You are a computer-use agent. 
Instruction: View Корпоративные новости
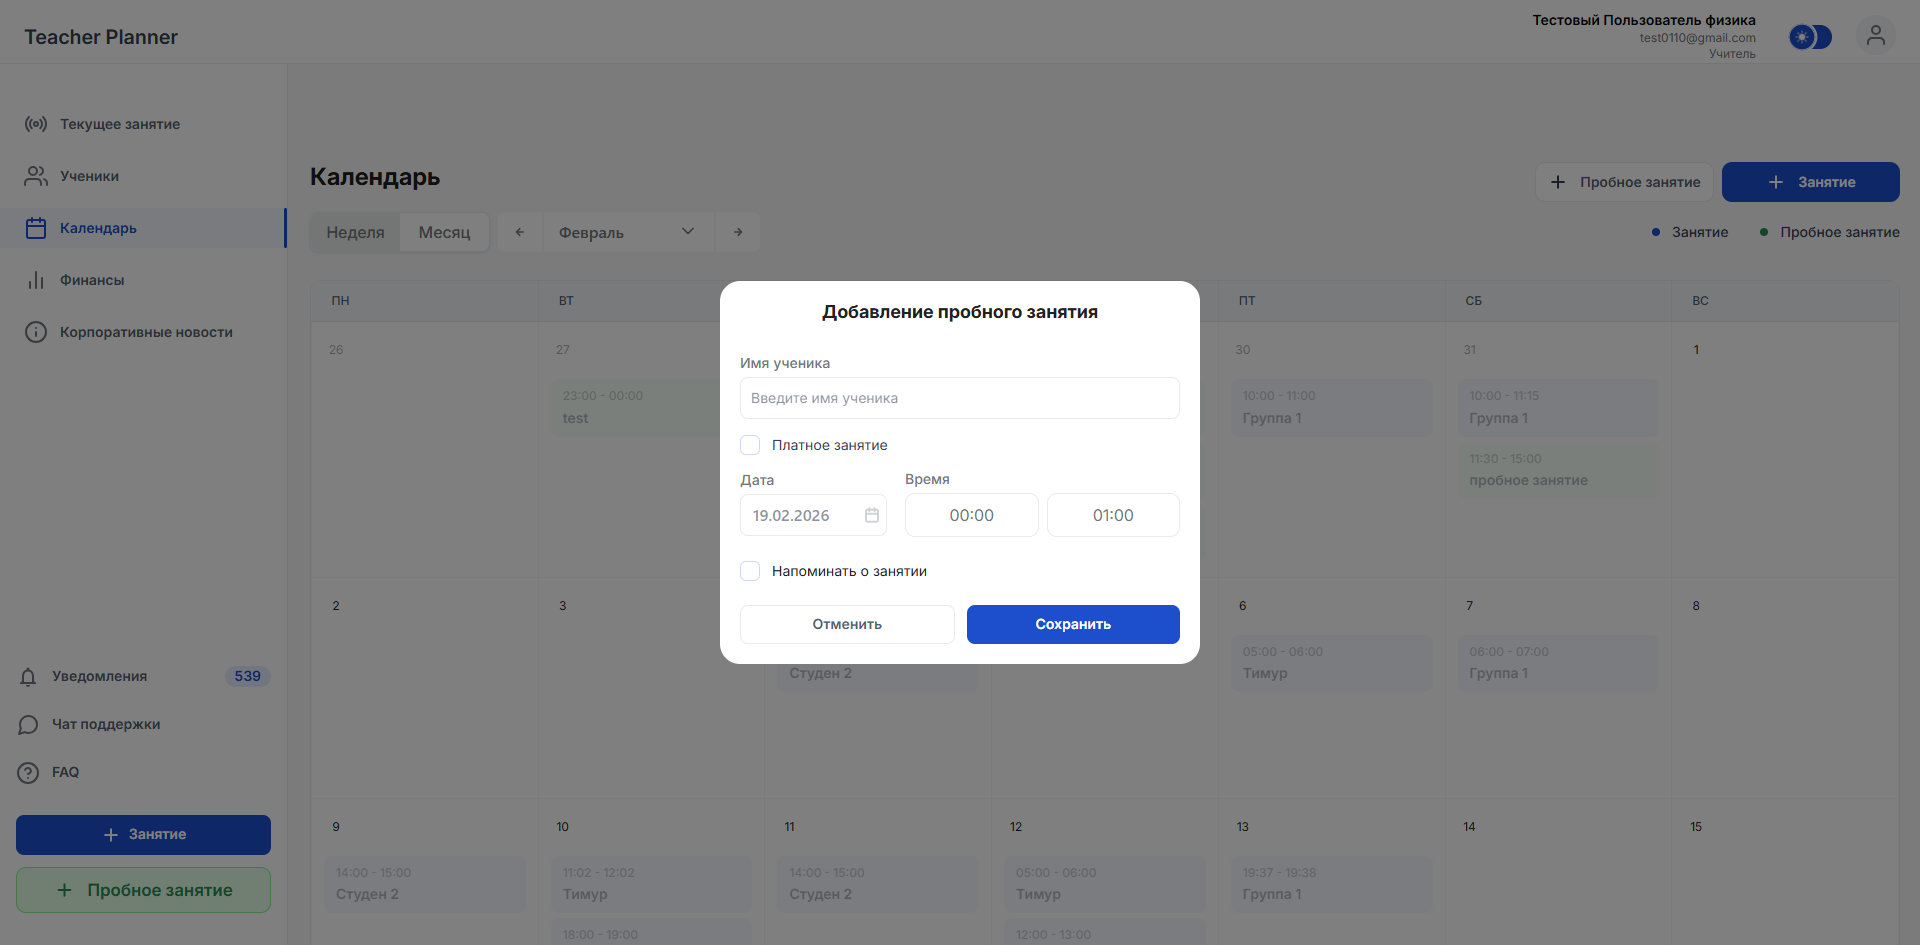point(36,332)
